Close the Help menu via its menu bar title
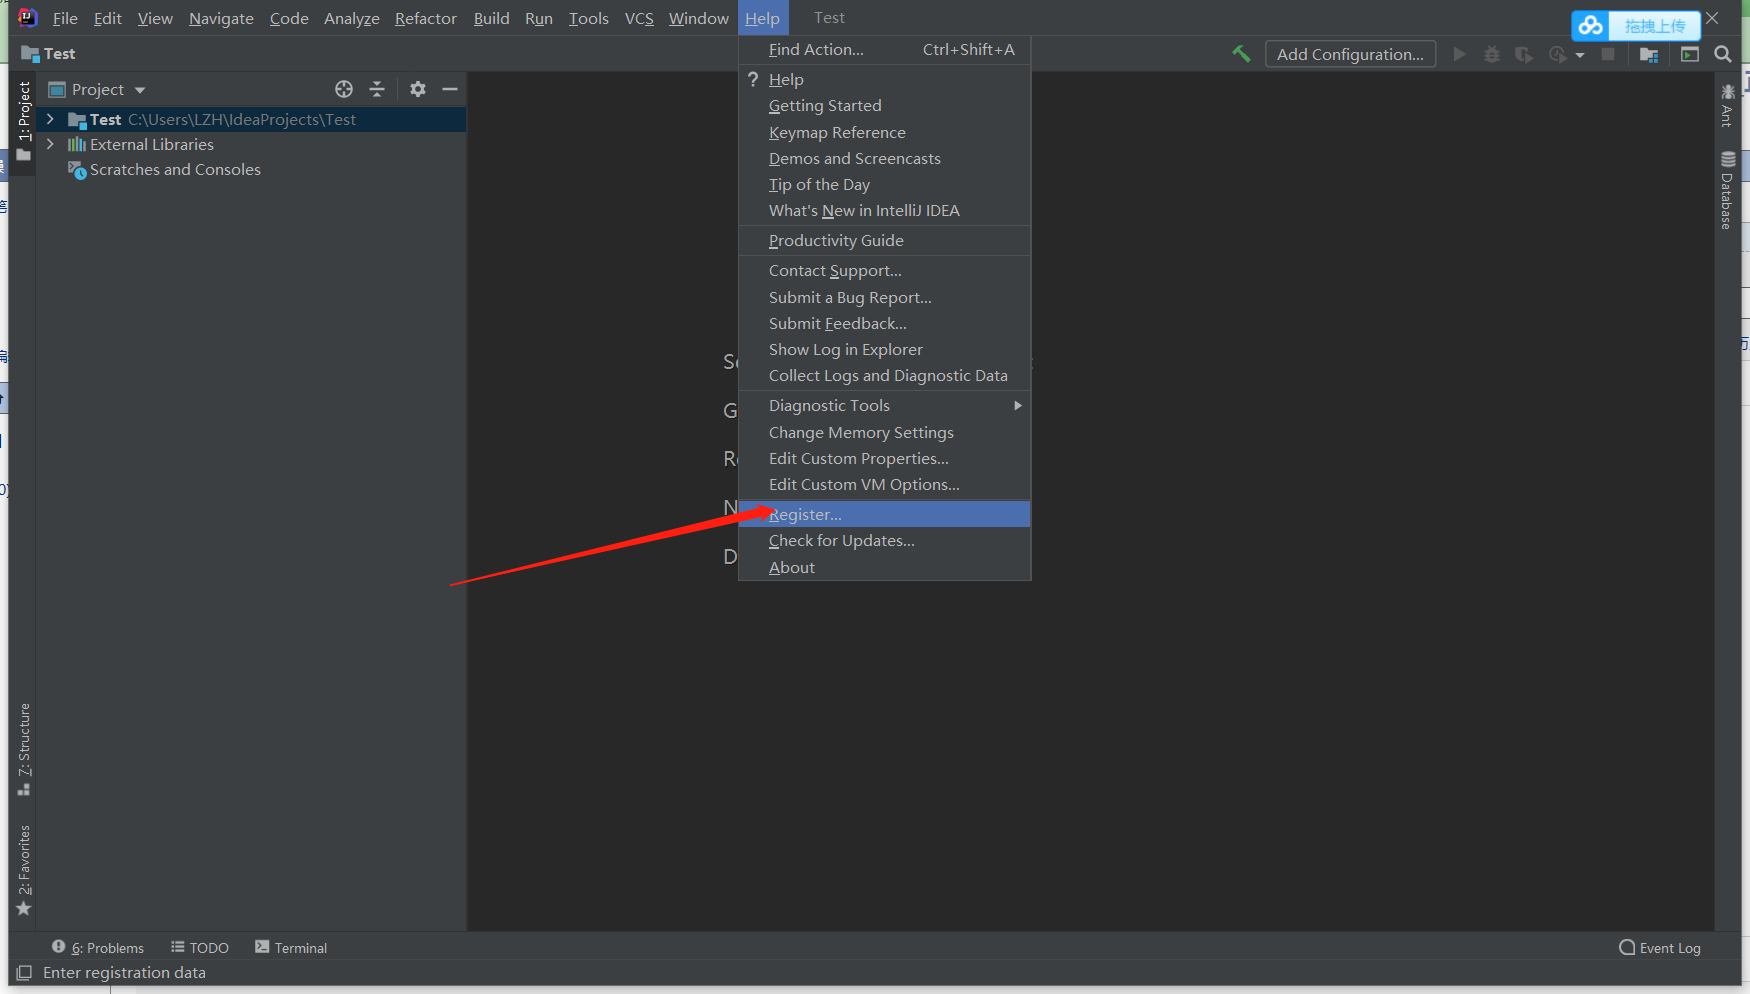This screenshot has height=994, width=1750. point(763,18)
